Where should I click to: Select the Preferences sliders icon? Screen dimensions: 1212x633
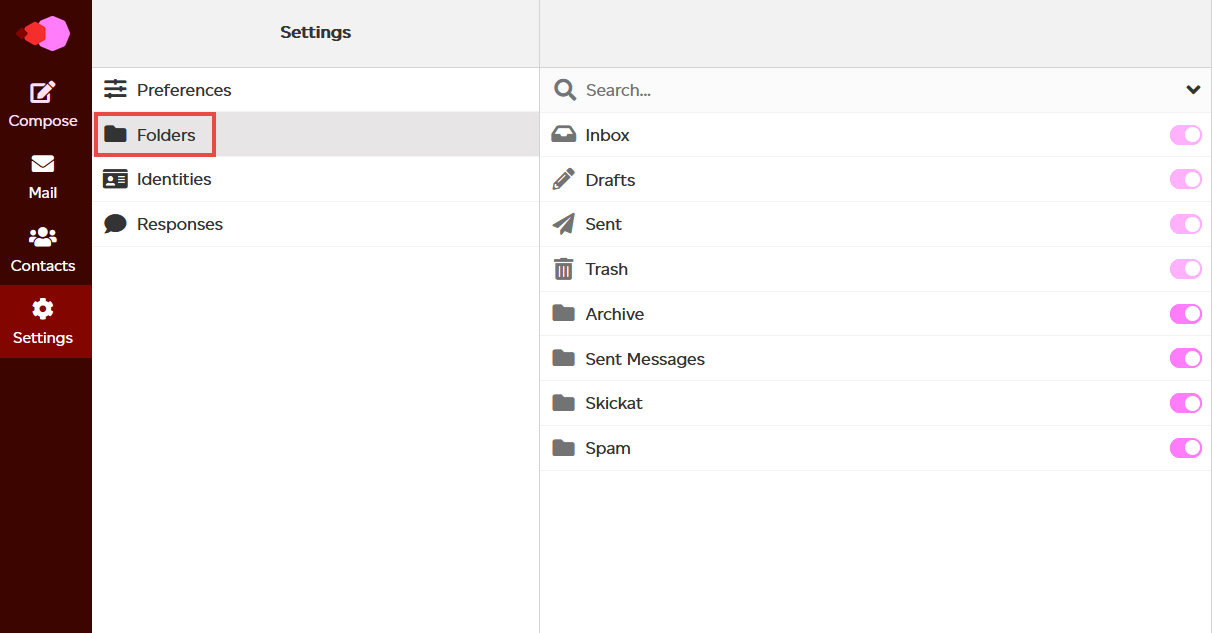116,89
